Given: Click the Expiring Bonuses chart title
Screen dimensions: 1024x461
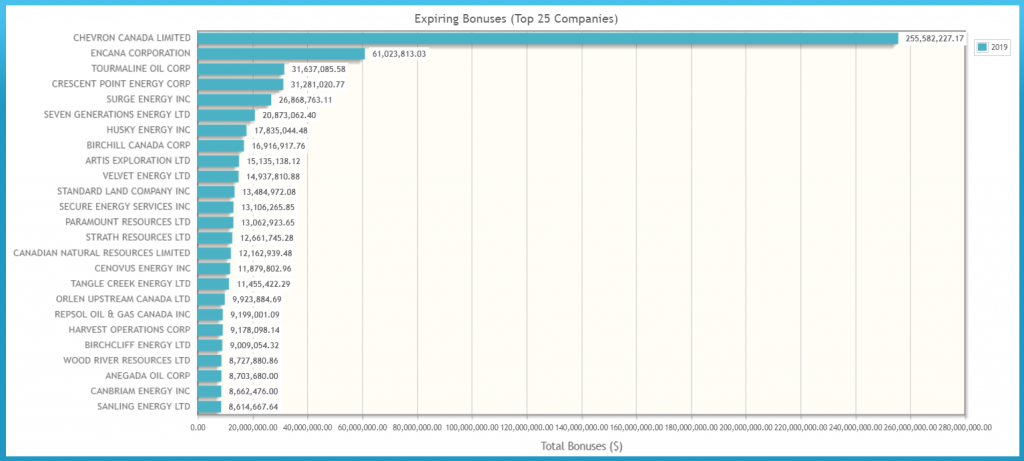Looking at the screenshot, I should coord(517,20).
